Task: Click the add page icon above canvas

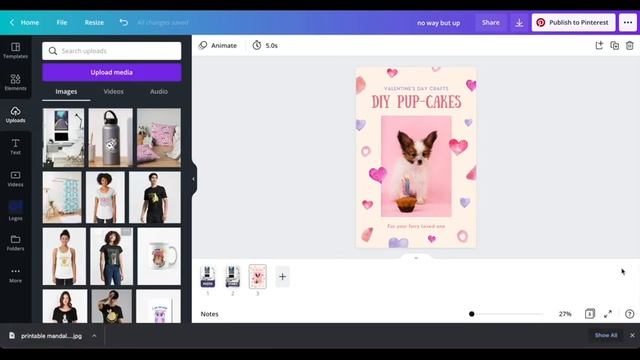Action: point(599,45)
